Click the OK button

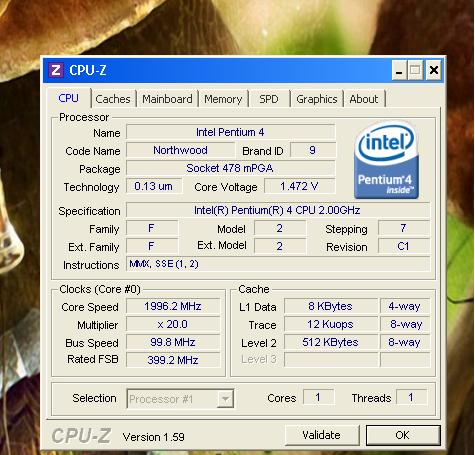click(403, 435)
